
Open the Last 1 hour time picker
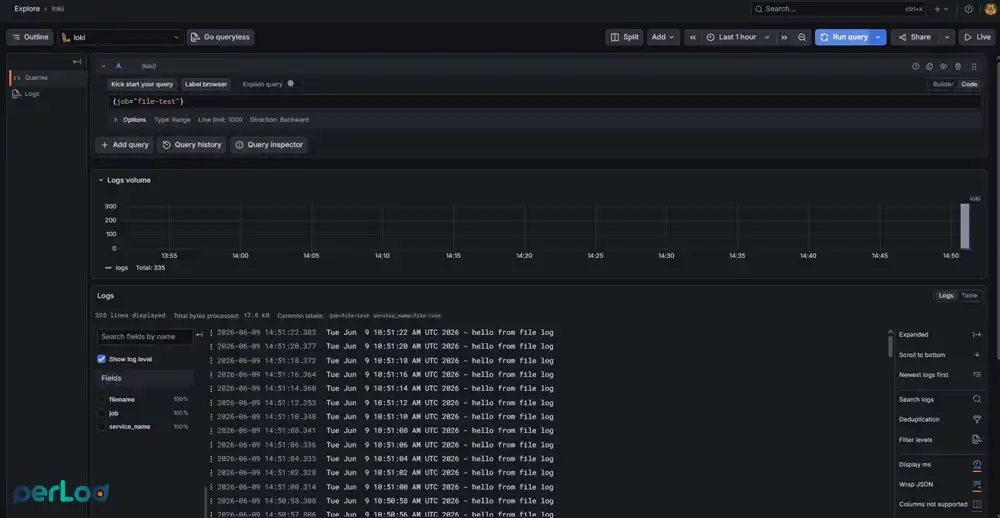coord(739,37)
